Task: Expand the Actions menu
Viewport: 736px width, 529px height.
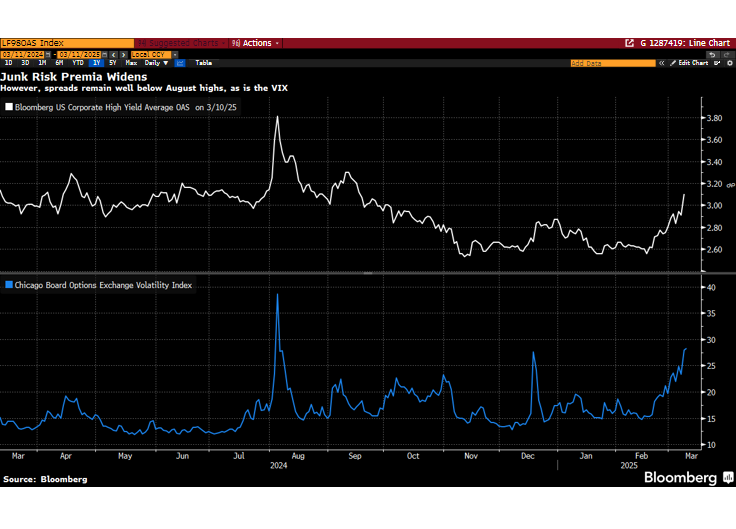Action: click(255, 43)
